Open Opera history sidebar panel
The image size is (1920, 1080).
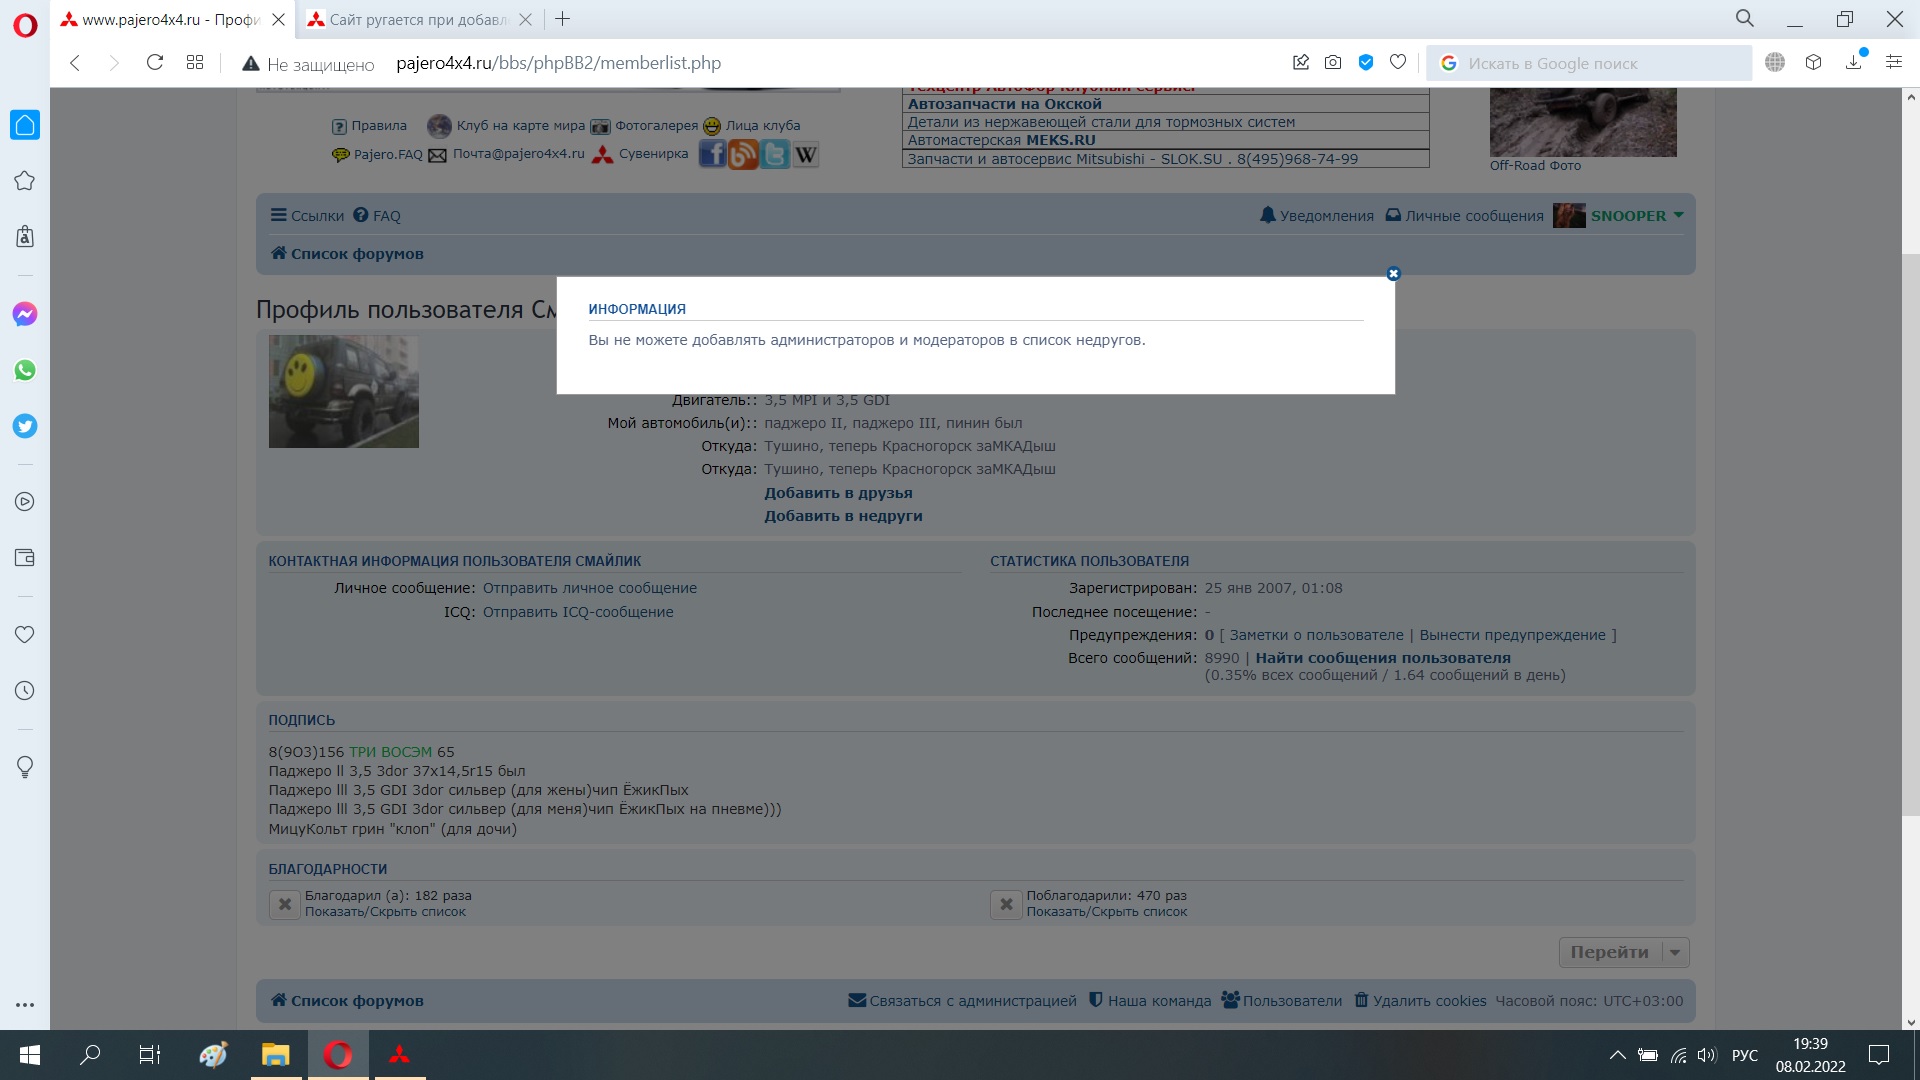coord(25,690)
